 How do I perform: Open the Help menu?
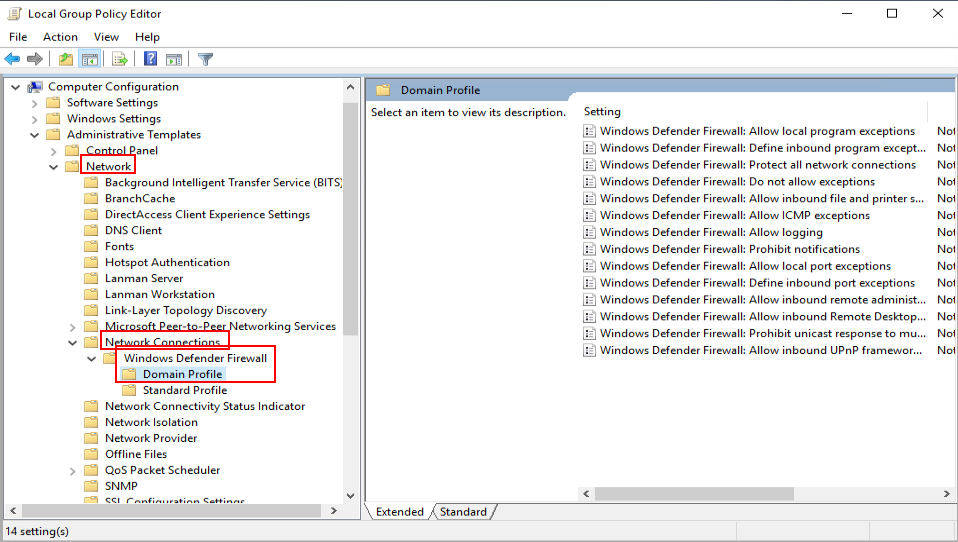click(x=147, y=37)
